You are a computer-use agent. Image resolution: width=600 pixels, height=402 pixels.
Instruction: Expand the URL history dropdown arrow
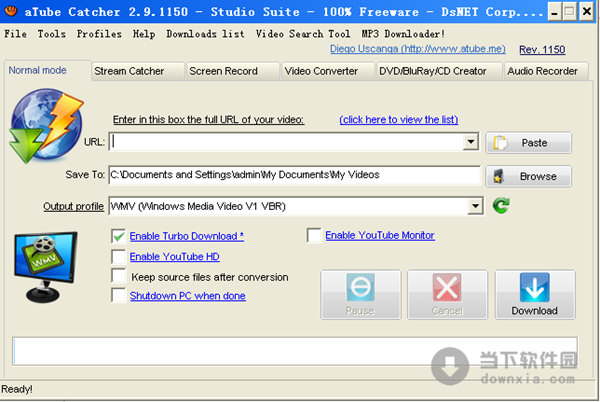click(471, 142)
